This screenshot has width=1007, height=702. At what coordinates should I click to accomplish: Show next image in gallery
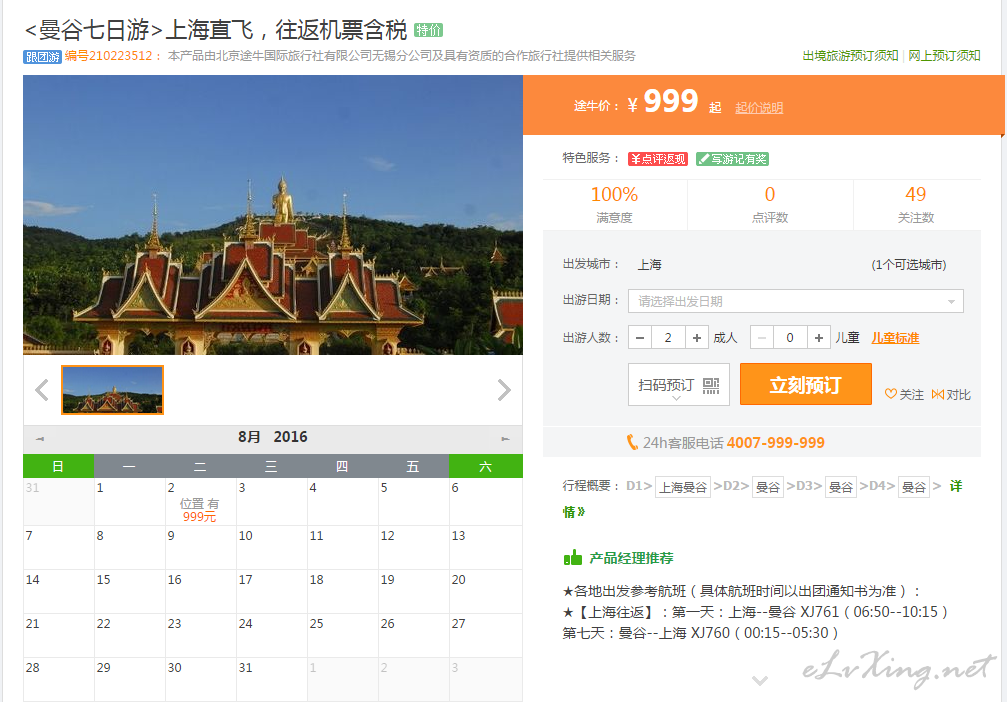(504, 390)
